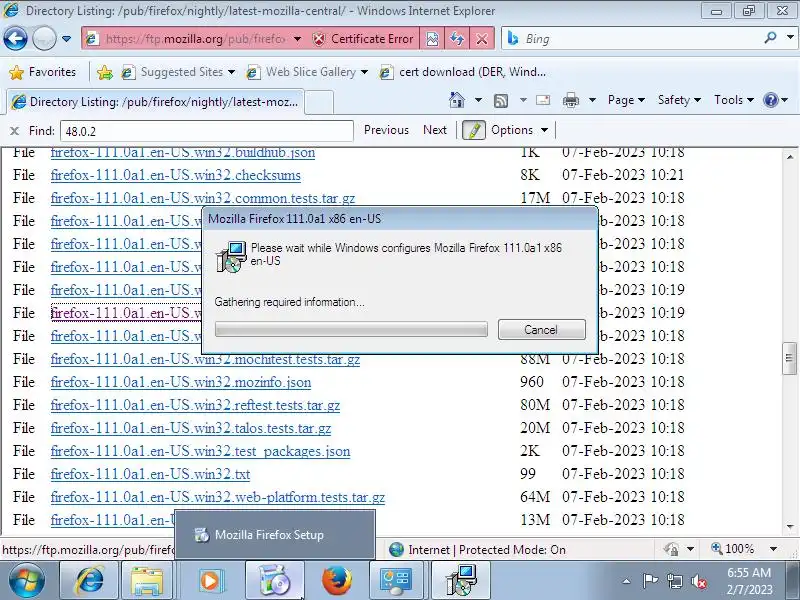Click the installer progress bar
Viewport: 800px width, 600px height.
351,330
